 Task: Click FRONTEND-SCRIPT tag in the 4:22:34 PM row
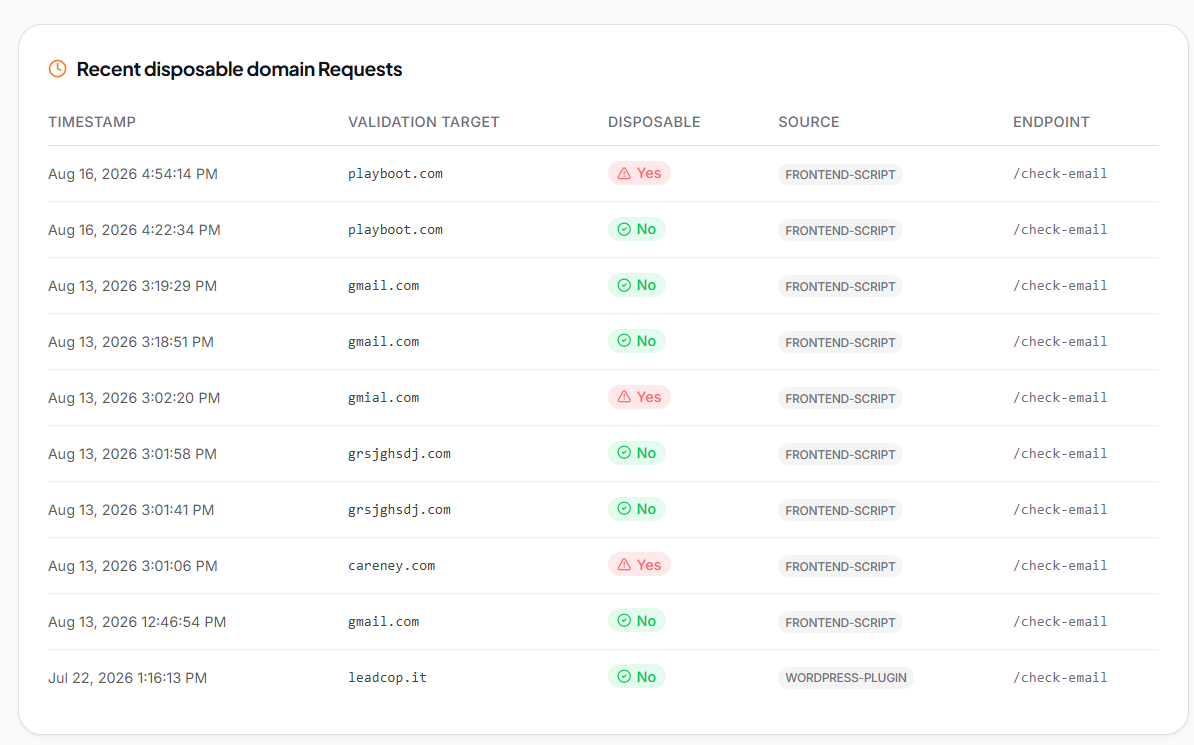[x=840, y=230]
